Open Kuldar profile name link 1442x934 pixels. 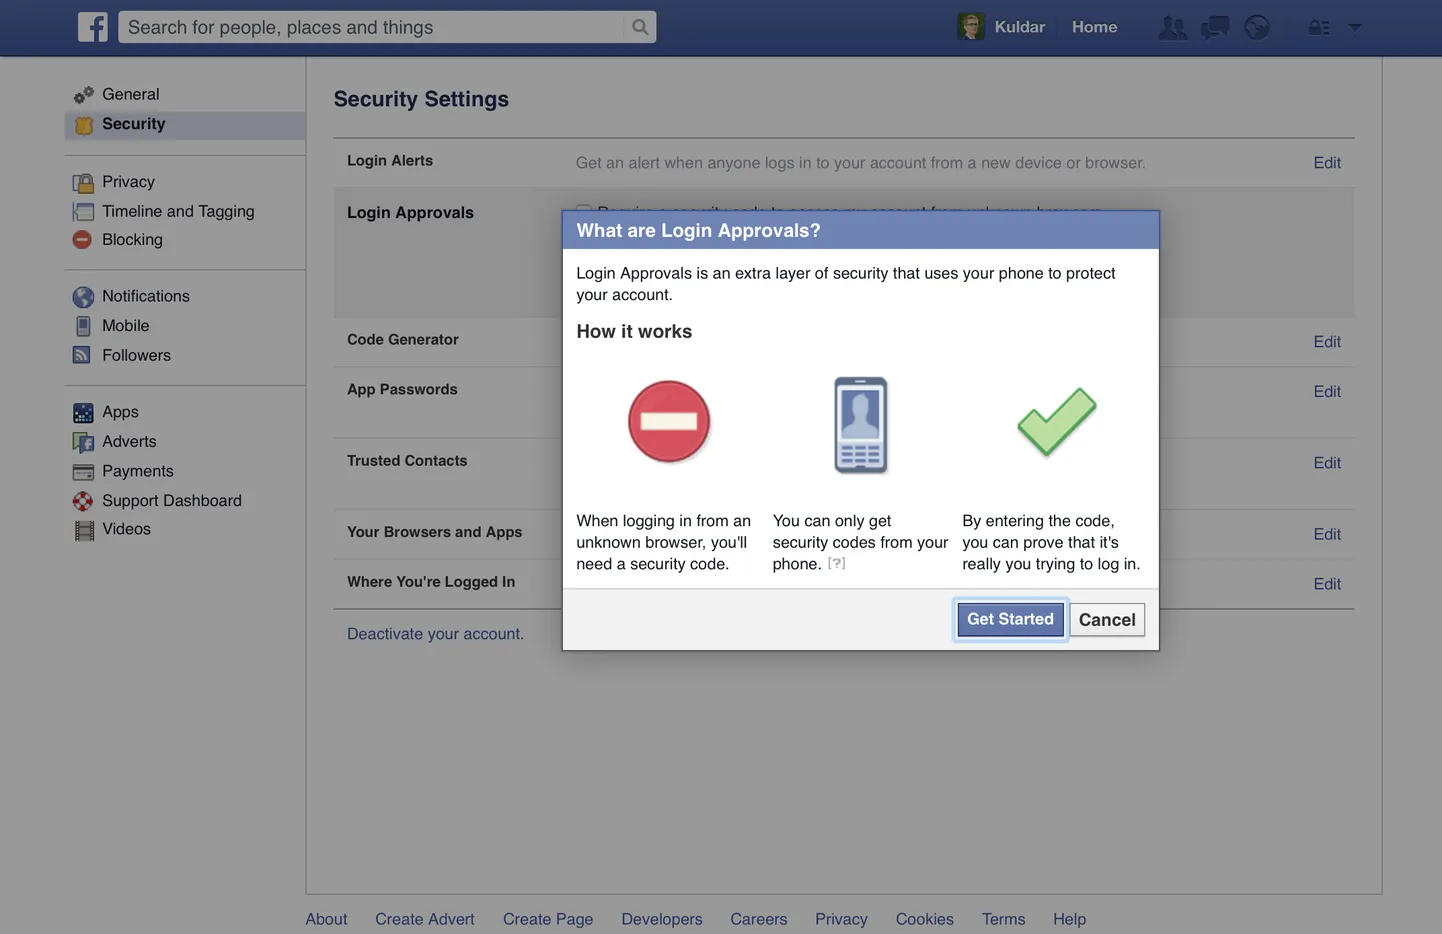tap(1019, 27)
